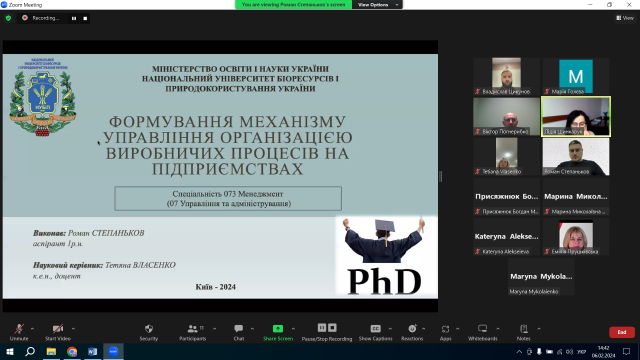Screen dimensions: 640x360
Task: Open the system tray volume control
Action: (569, 351)
